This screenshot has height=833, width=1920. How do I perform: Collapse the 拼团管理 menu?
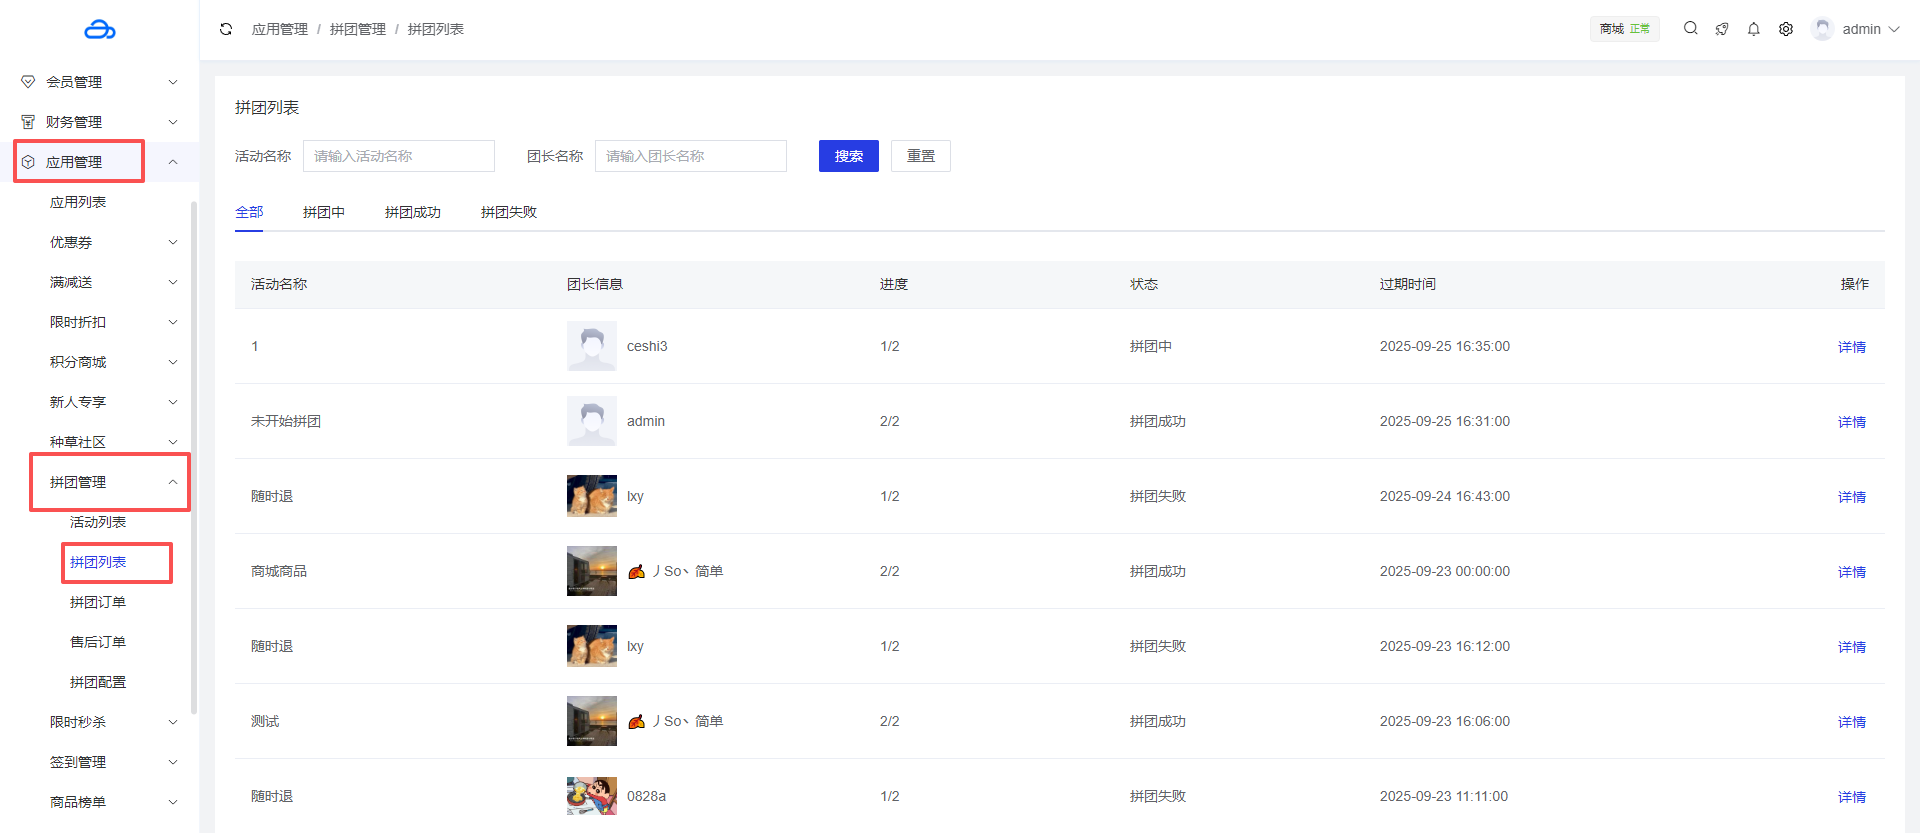(x=172, y=482)
